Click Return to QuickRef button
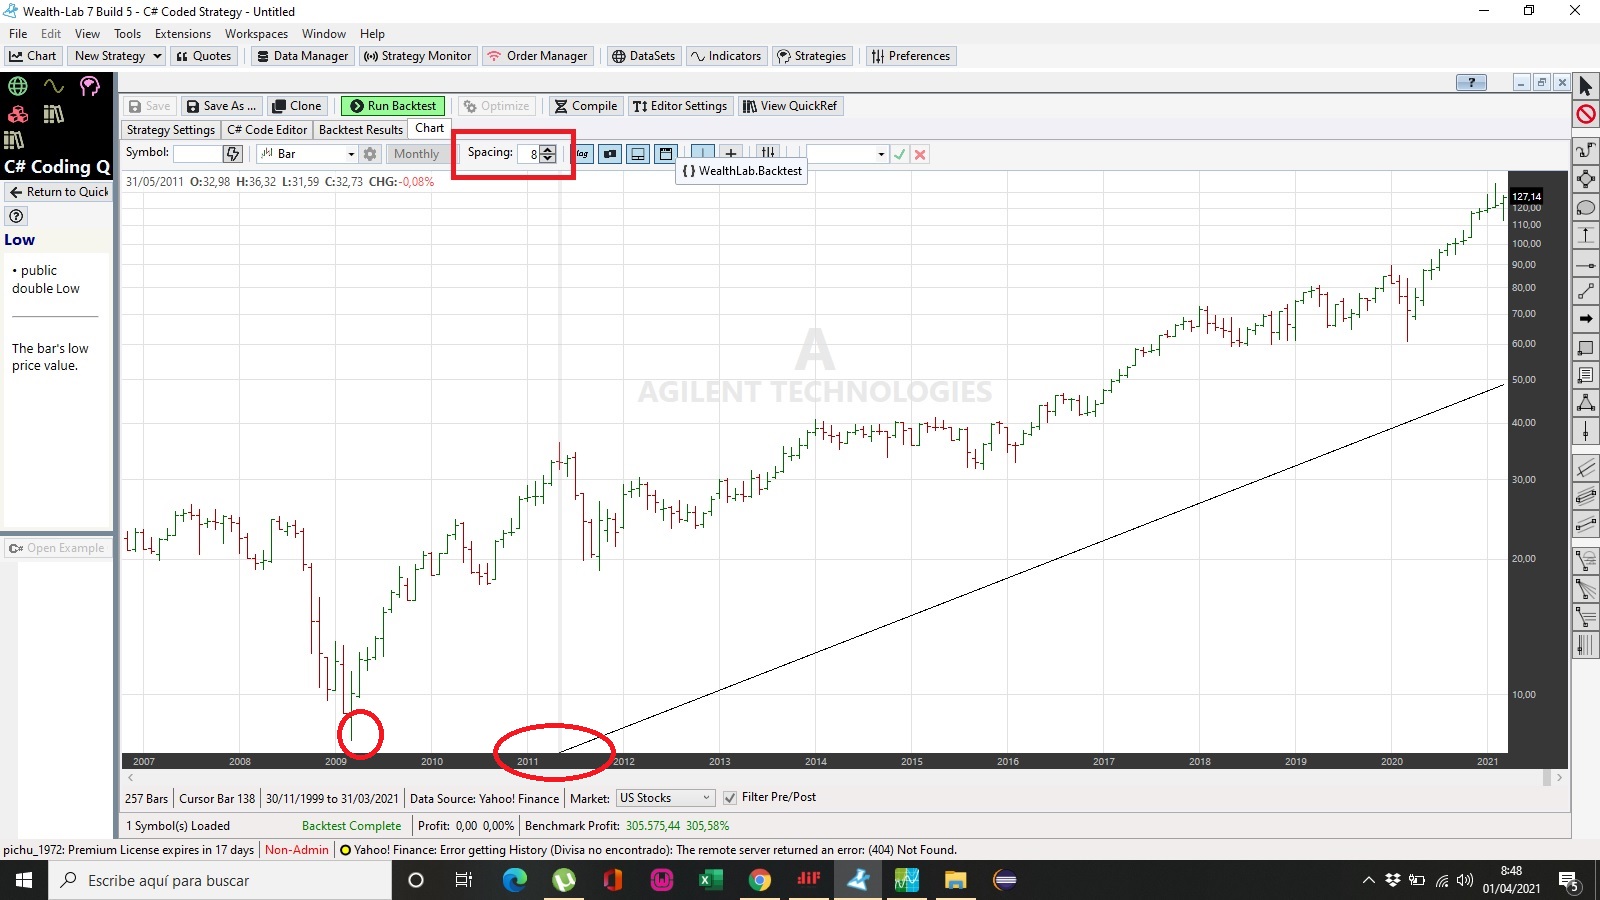Image resolution: width=1600 pixels, height=900 pixels. pyautogui.click(x=59, y=192)
